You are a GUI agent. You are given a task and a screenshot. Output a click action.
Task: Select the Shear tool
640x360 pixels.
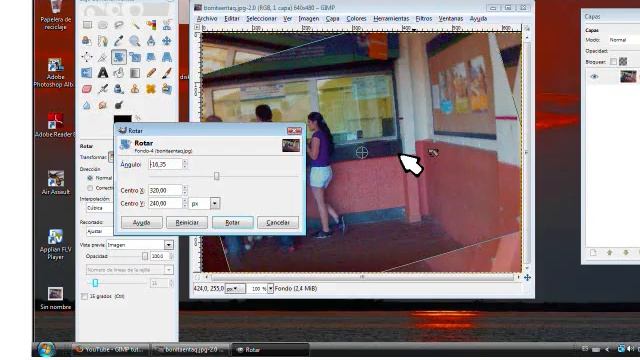coord(151,57)
